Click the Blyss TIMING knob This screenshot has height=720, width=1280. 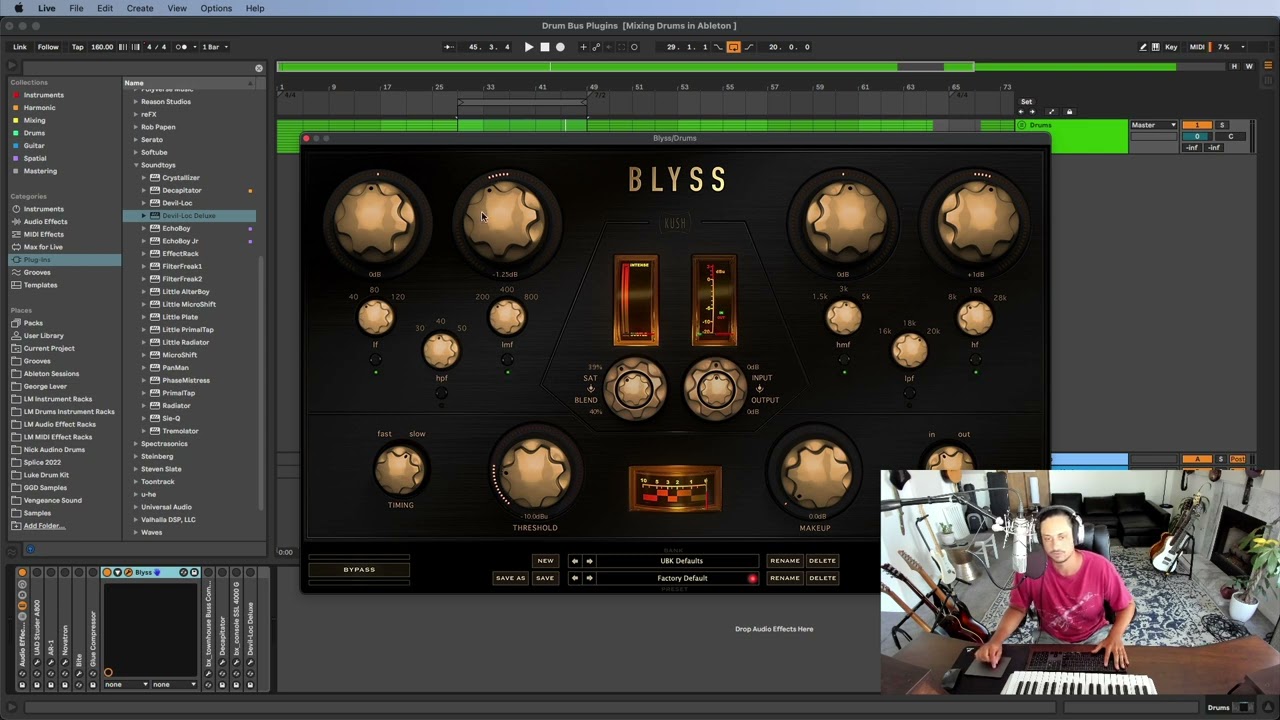point(400,470)
